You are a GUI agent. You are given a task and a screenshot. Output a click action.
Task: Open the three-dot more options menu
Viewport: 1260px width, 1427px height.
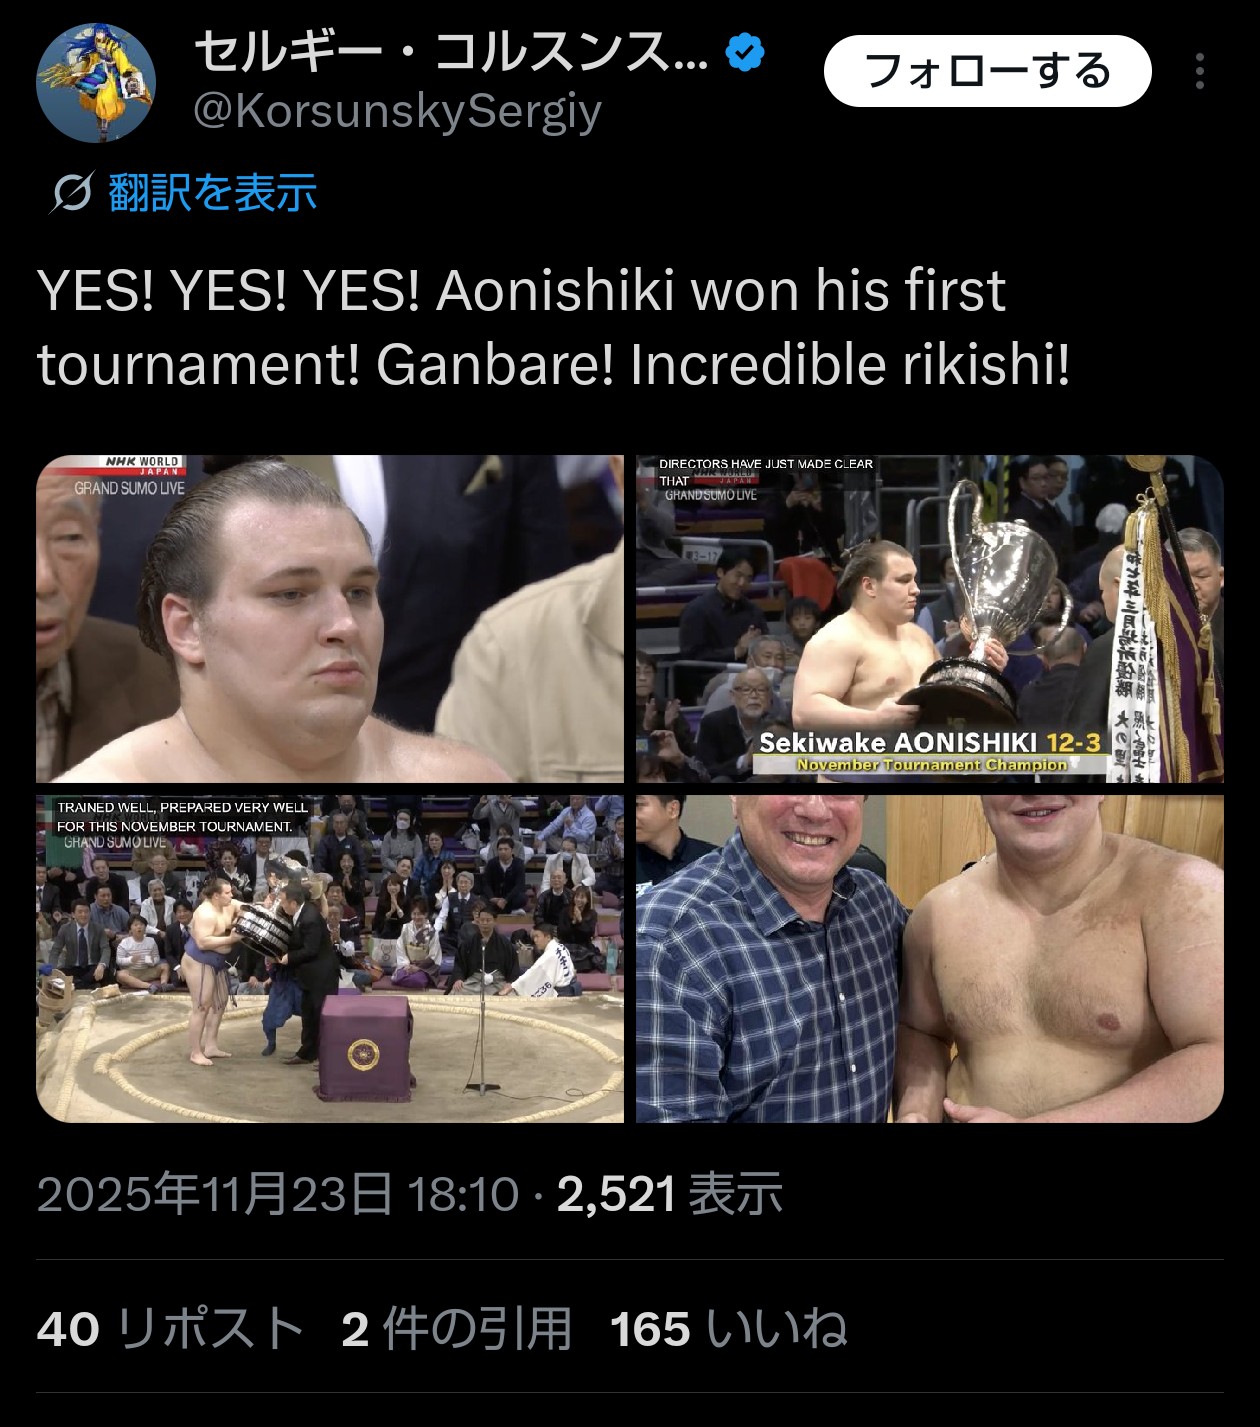click(1199, 71)
